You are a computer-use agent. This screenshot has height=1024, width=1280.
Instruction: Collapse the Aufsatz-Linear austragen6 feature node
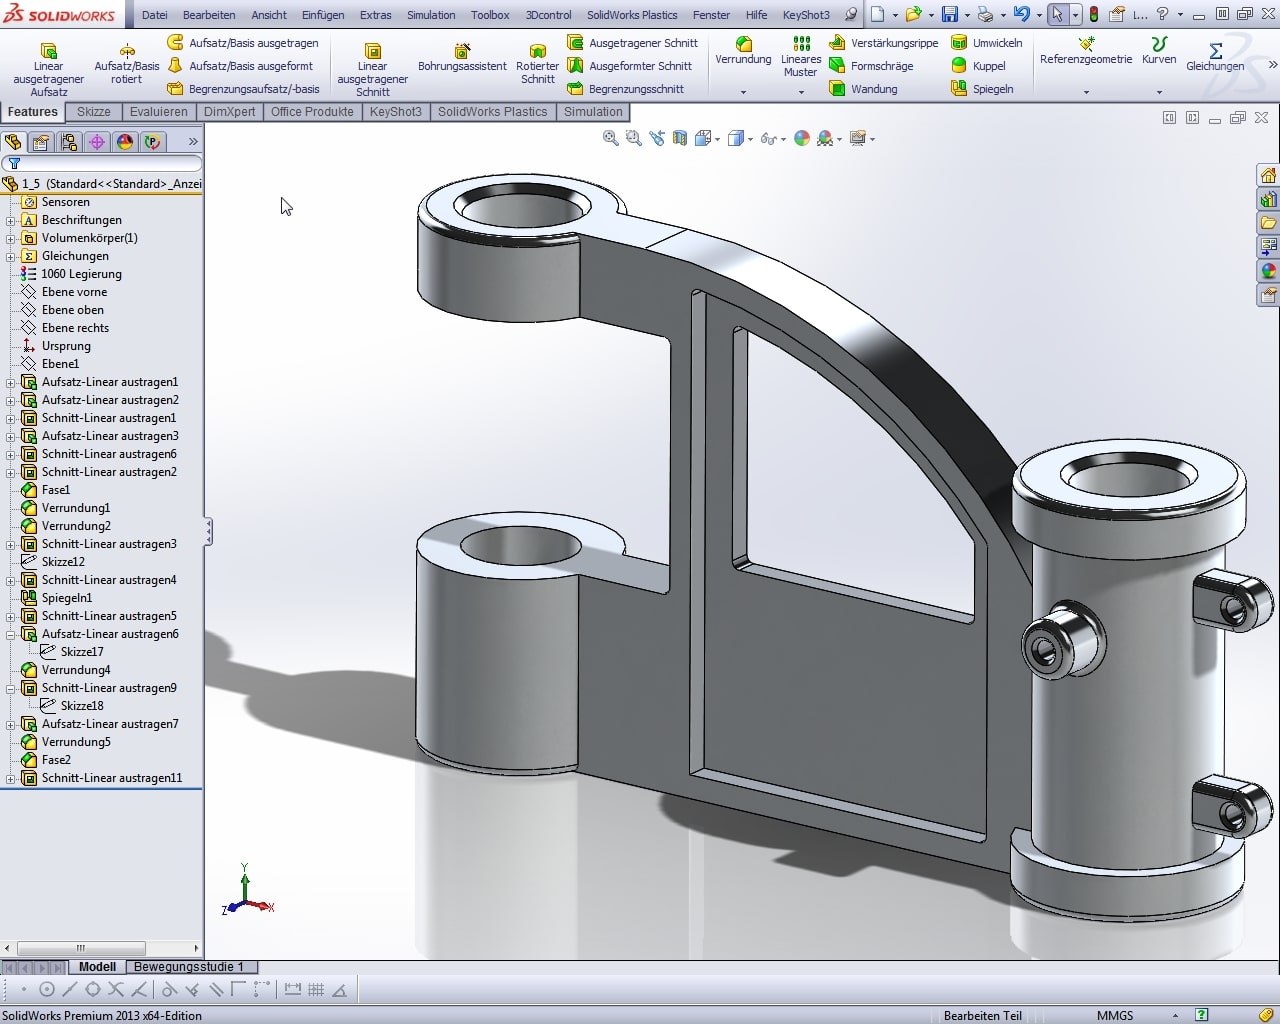click(11, 634)
